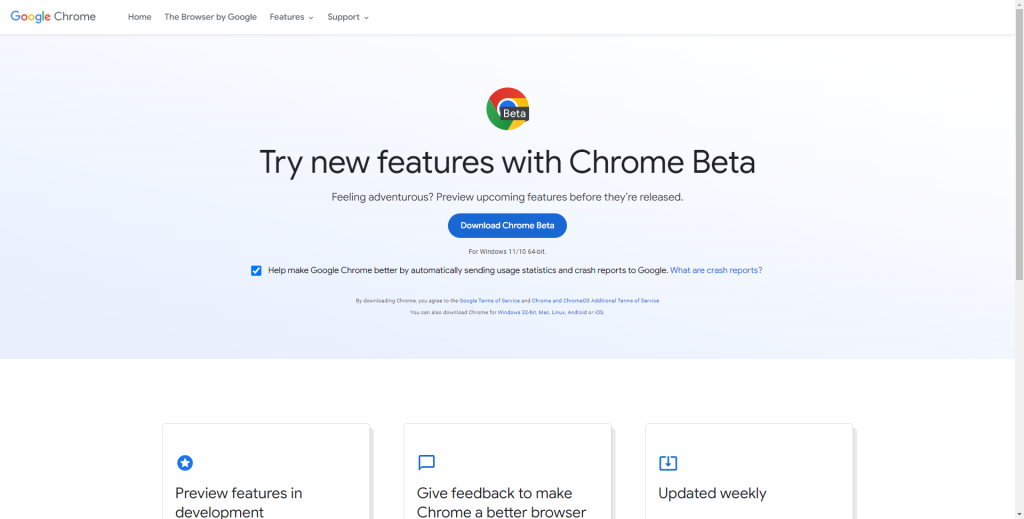Choose the Linux download link
1024x519 pixels.
click(558, 313)
